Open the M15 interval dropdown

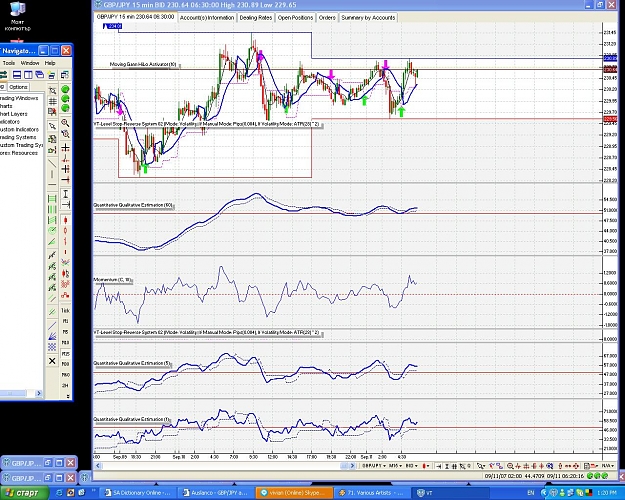click(395, 466)
